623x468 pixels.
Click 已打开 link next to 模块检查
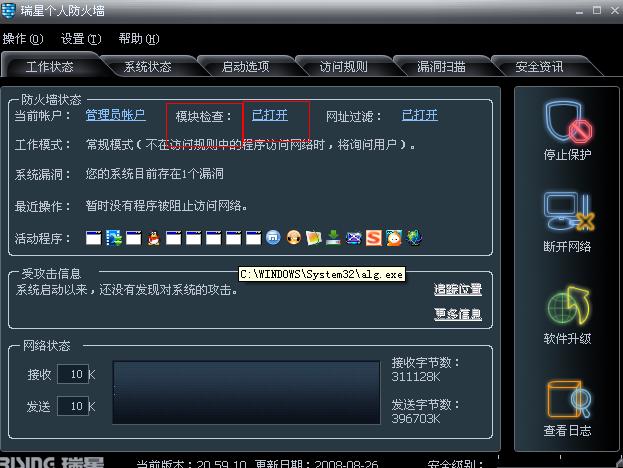pos(270,115)
